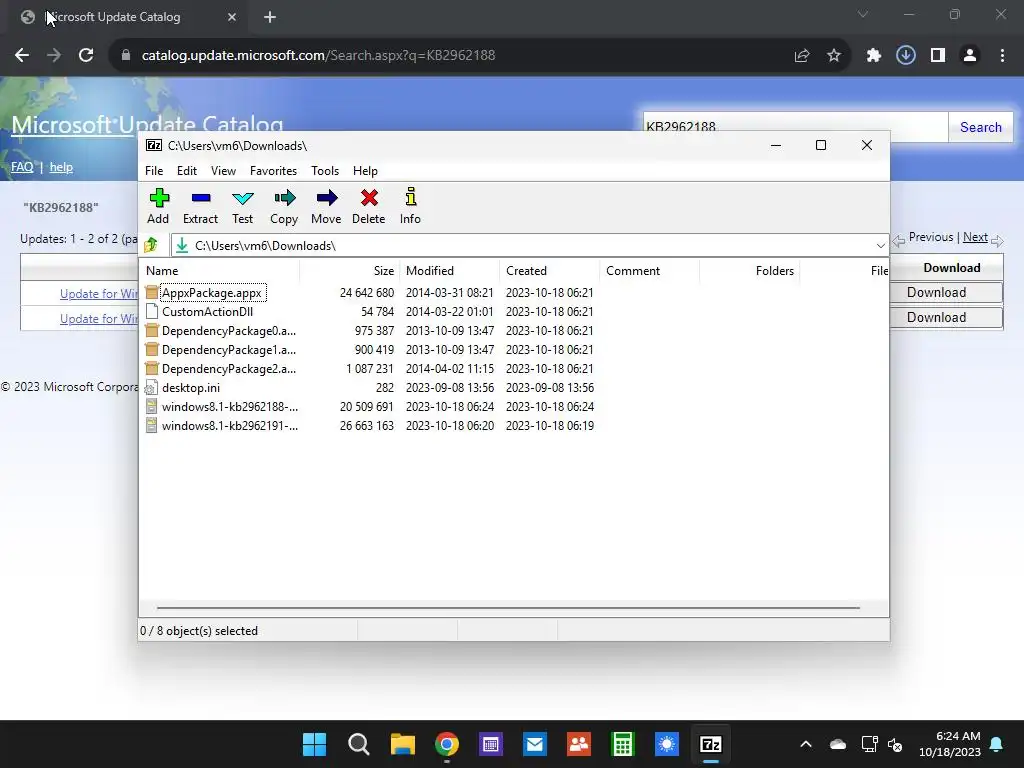Click the Folders column header
This screenshot has height=768, width=1024.
(x=750, y=270)
